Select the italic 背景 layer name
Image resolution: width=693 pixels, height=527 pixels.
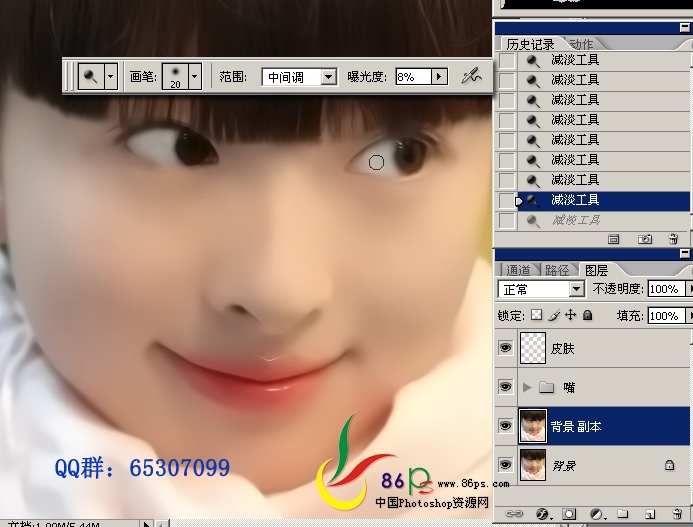point(564,466)
